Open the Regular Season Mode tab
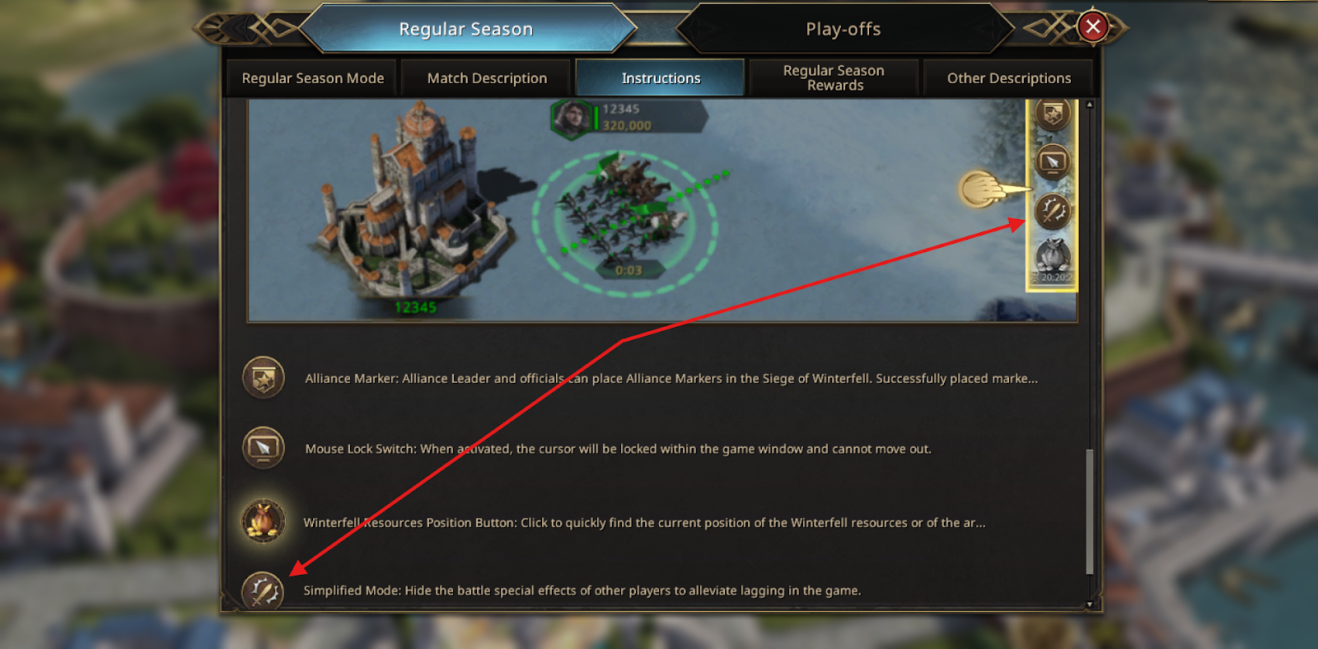Viewport: 1318px width, 649px height. pyautogui.click(x=313, y=78)
